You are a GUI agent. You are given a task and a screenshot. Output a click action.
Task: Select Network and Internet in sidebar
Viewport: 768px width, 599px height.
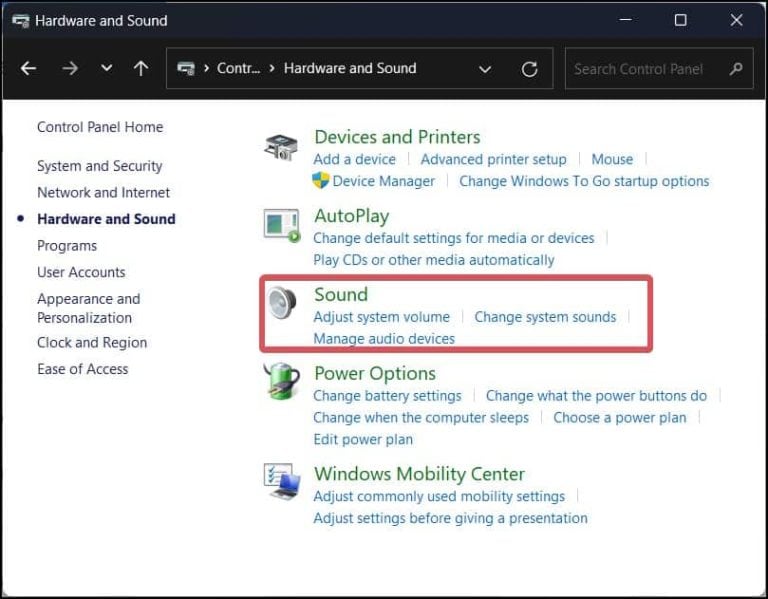click(103, 192)
